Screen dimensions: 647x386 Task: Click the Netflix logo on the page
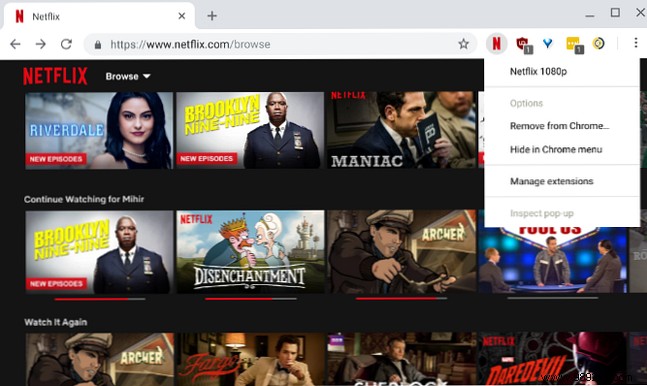[55, 76]
